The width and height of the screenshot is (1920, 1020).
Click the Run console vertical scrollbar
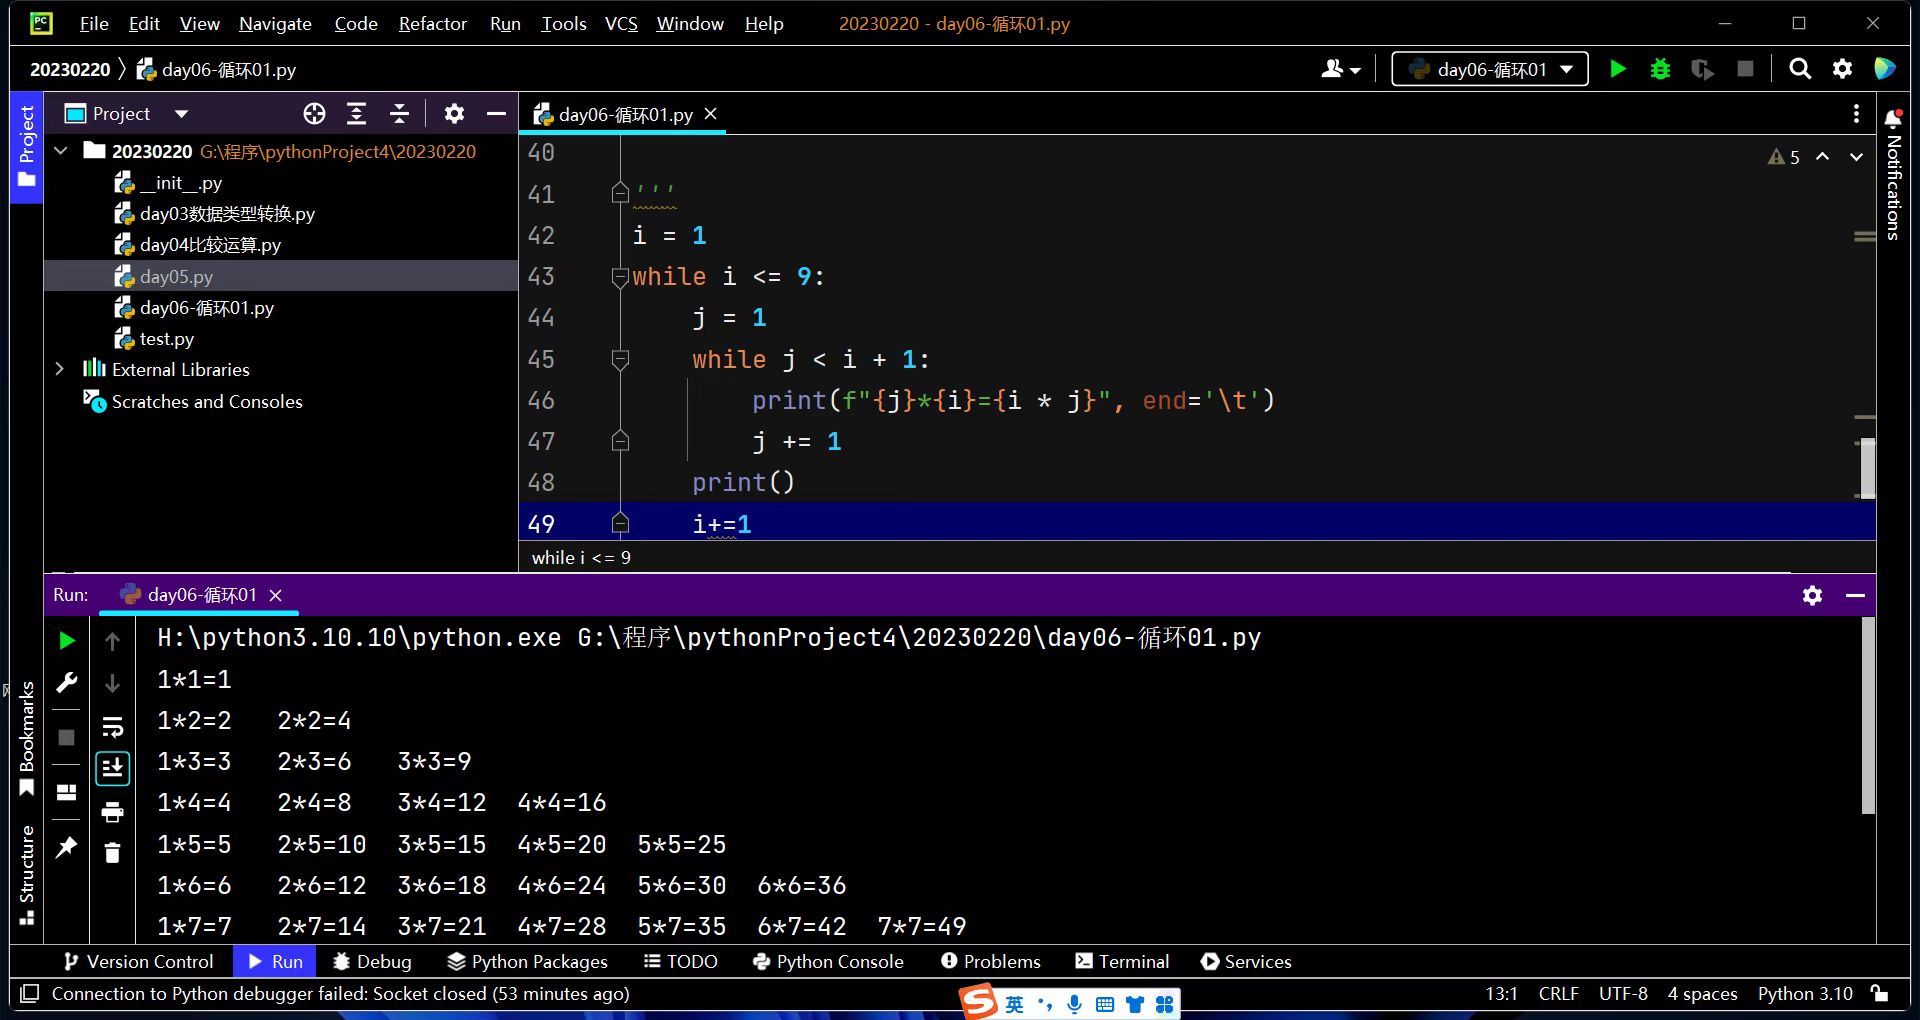click(x=1867, y=715)
